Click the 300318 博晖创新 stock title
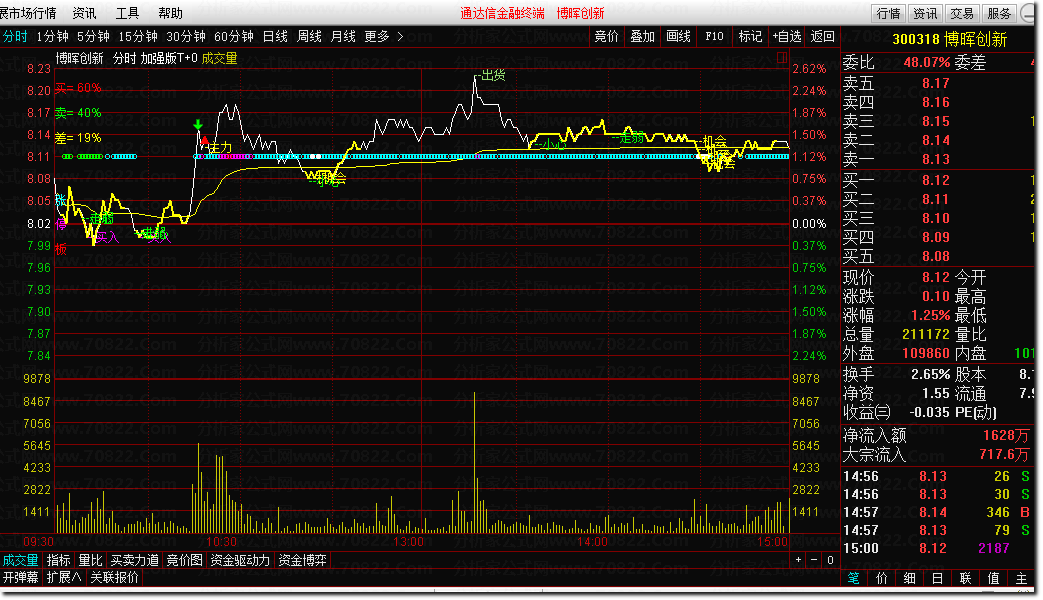The width and height of the screenshot is (1043, 600). (949, 39)
